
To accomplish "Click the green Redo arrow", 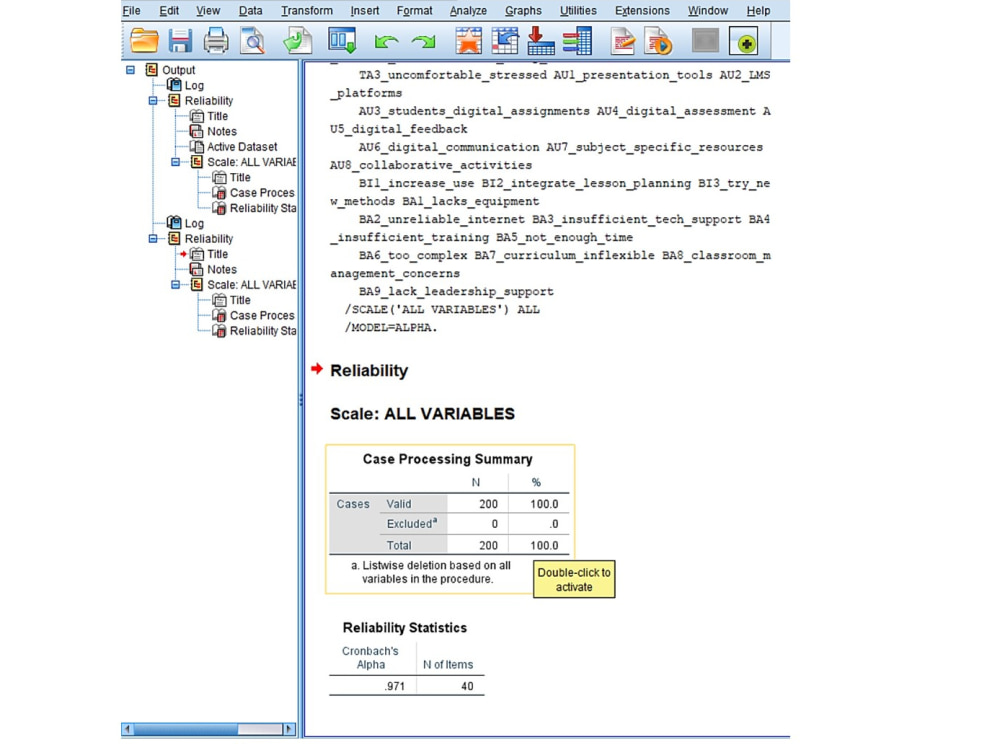I will (423, 43).
